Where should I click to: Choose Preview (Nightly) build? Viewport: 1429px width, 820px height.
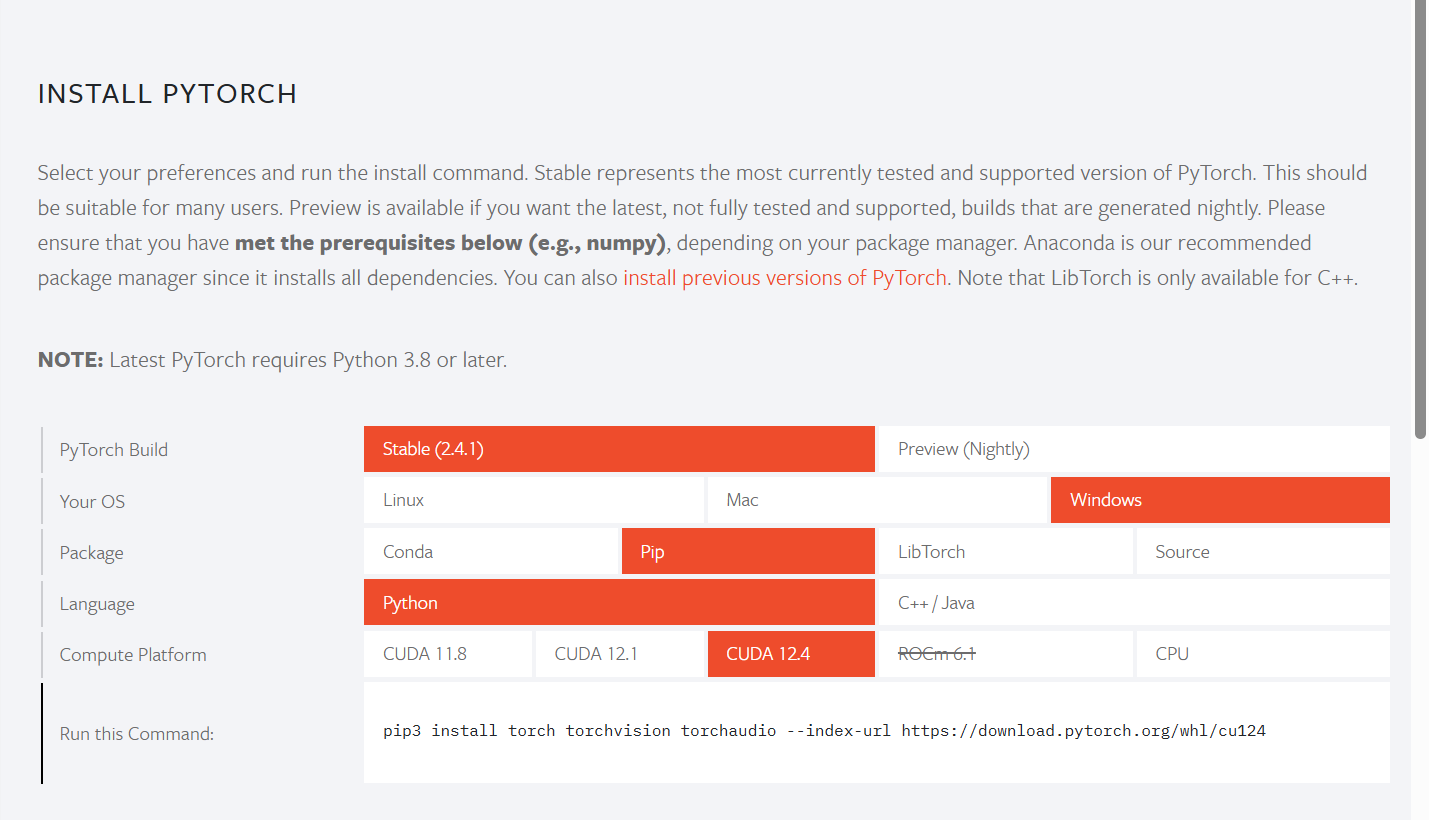point(1134,449)
